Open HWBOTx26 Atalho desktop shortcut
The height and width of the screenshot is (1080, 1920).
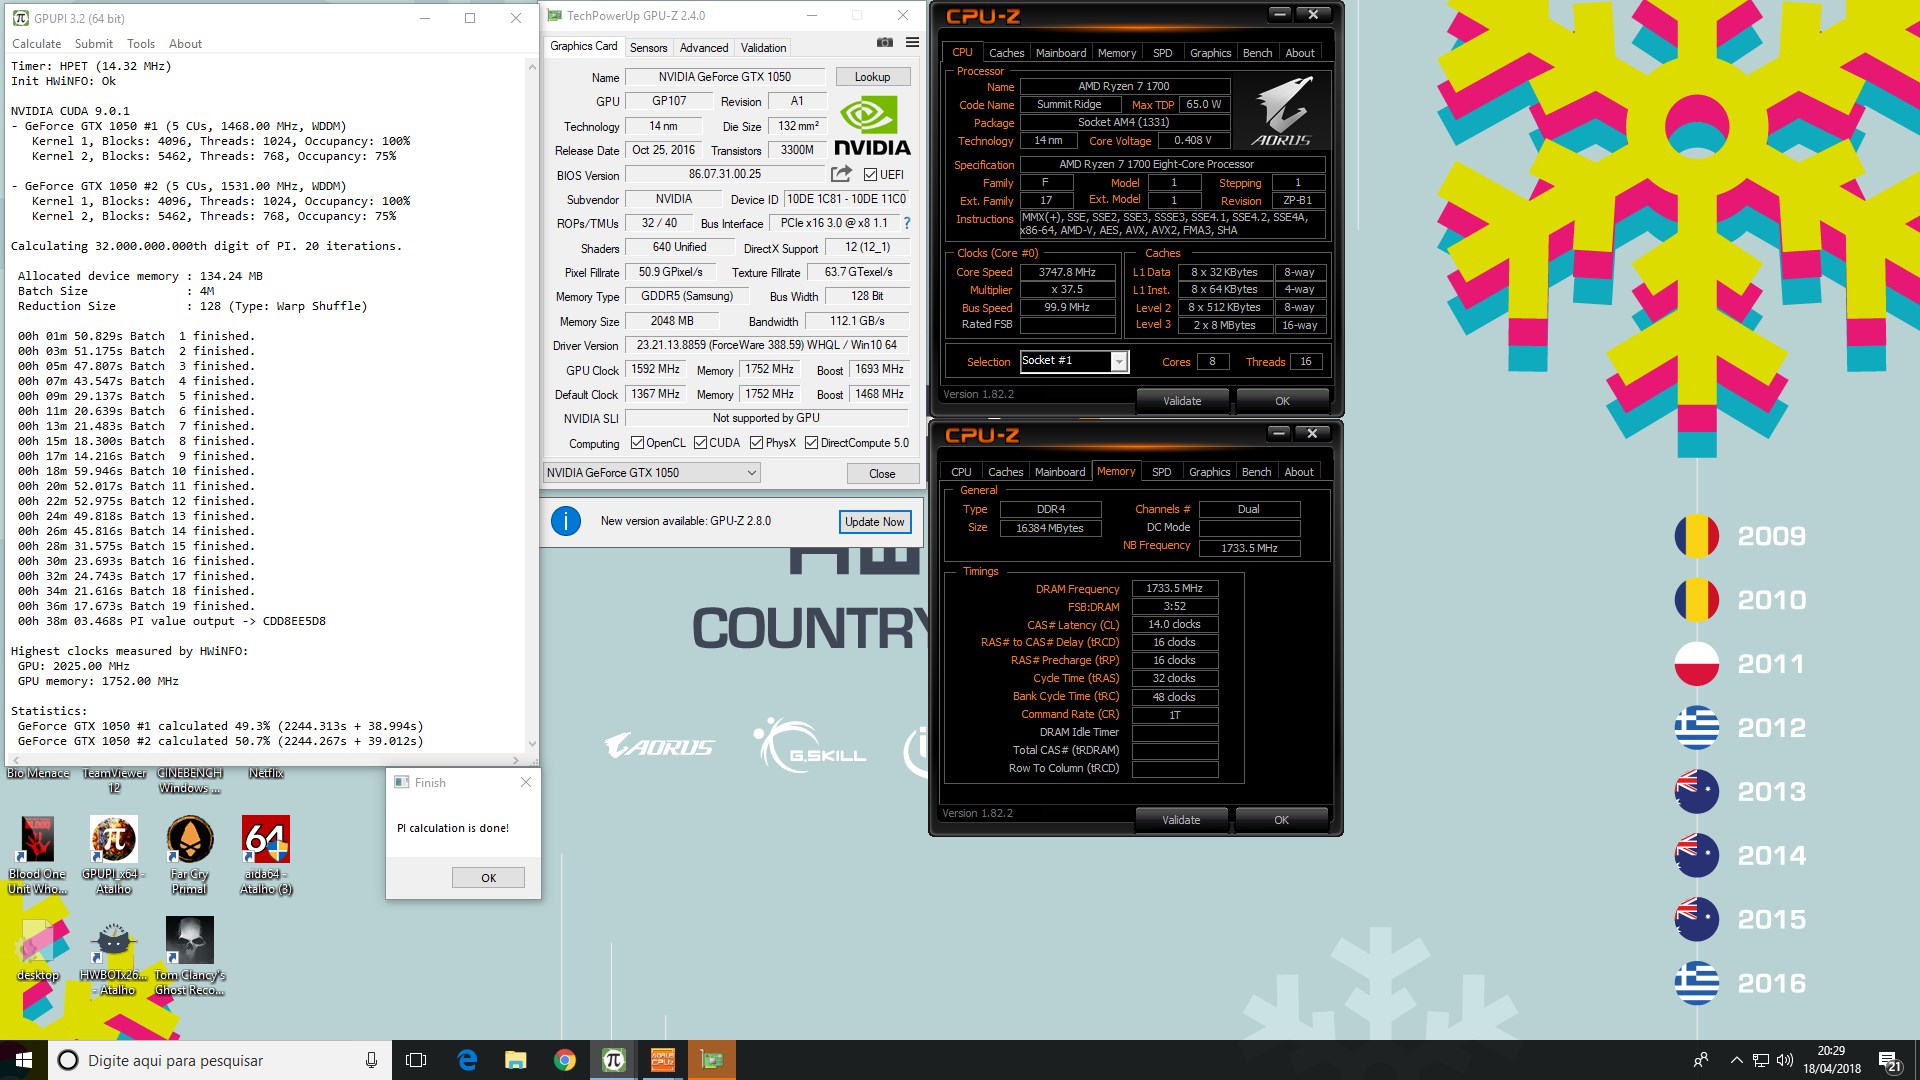(114, 958)
